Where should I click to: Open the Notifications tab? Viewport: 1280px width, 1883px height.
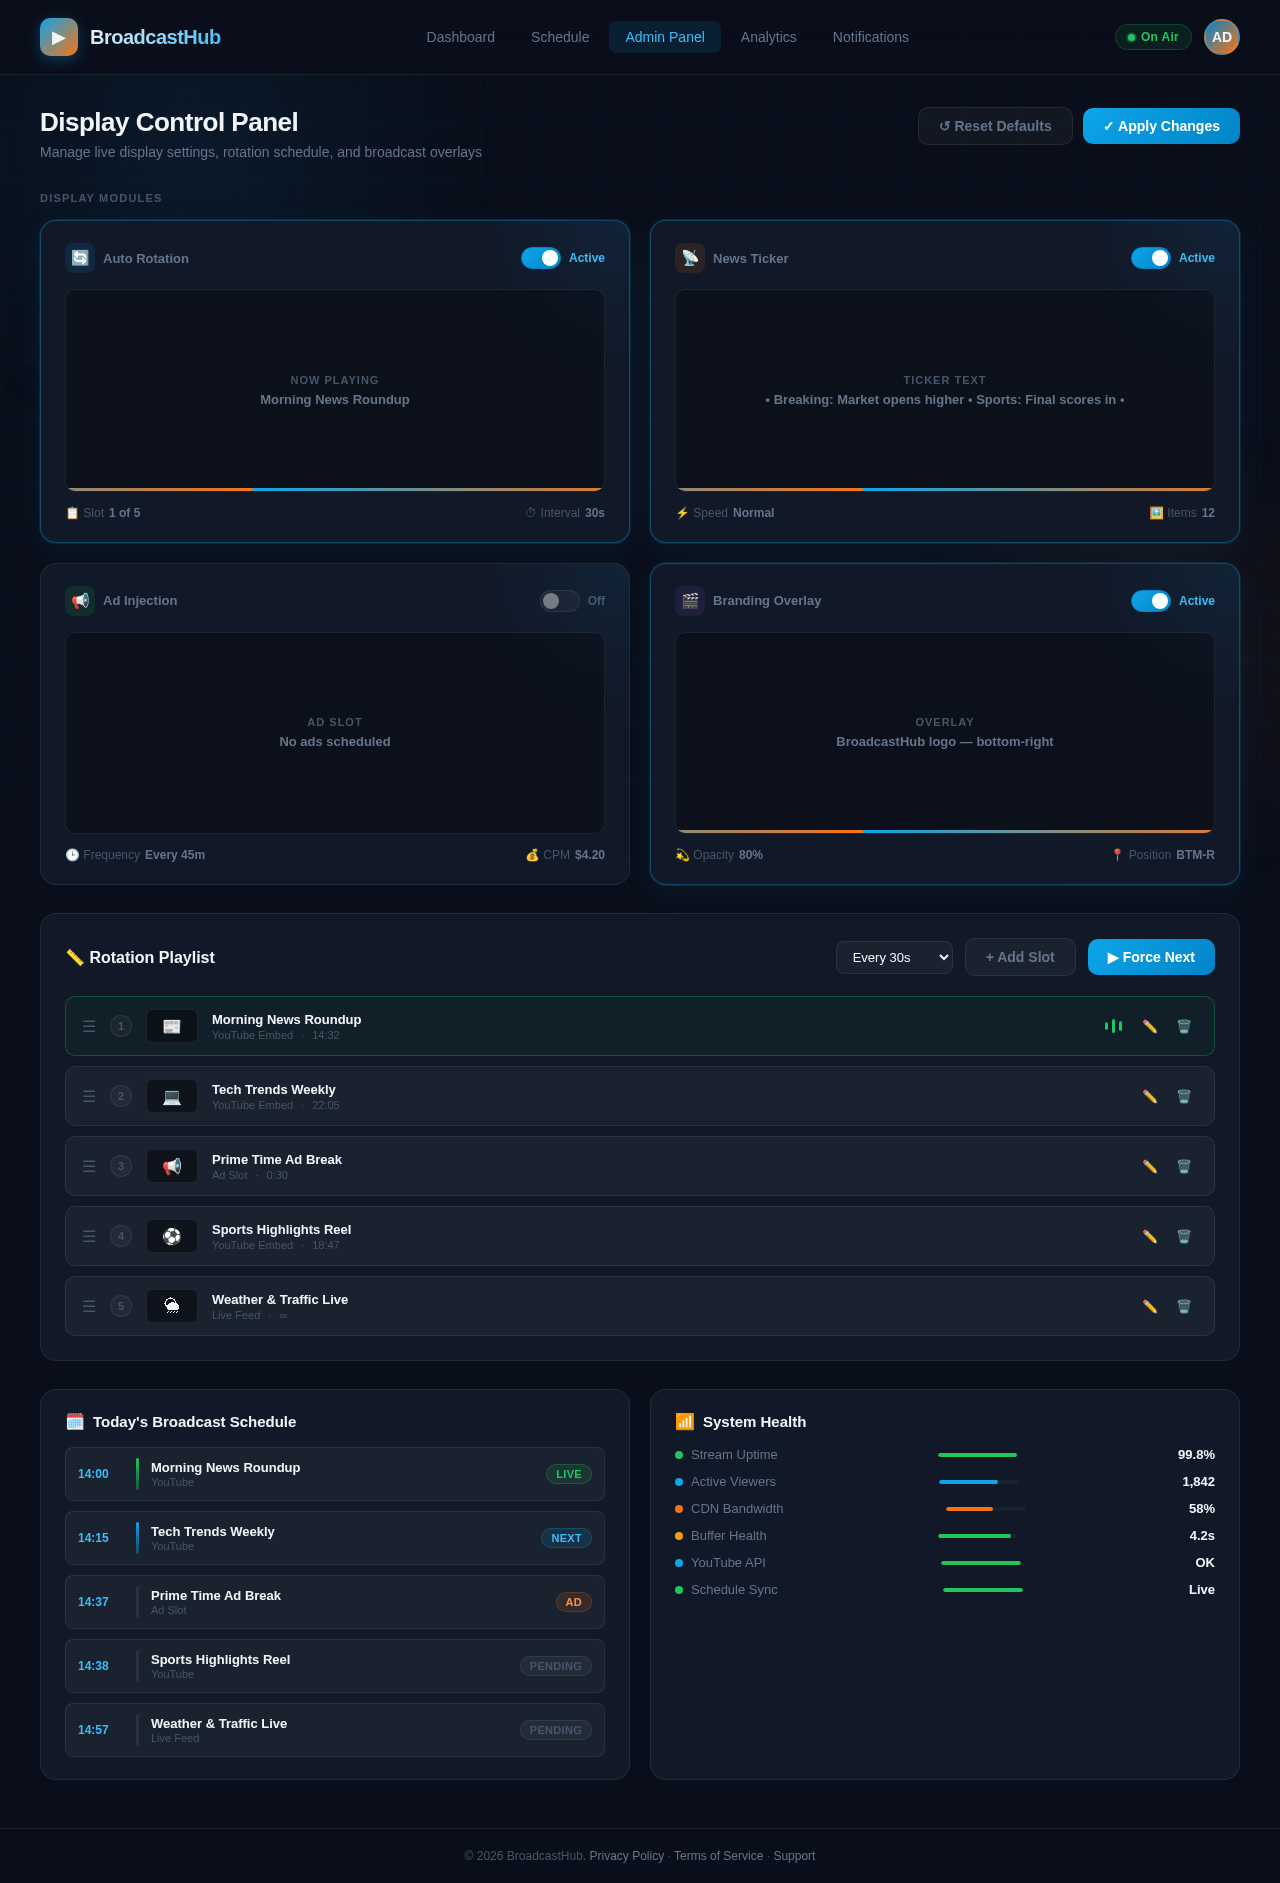click(871, 37)
